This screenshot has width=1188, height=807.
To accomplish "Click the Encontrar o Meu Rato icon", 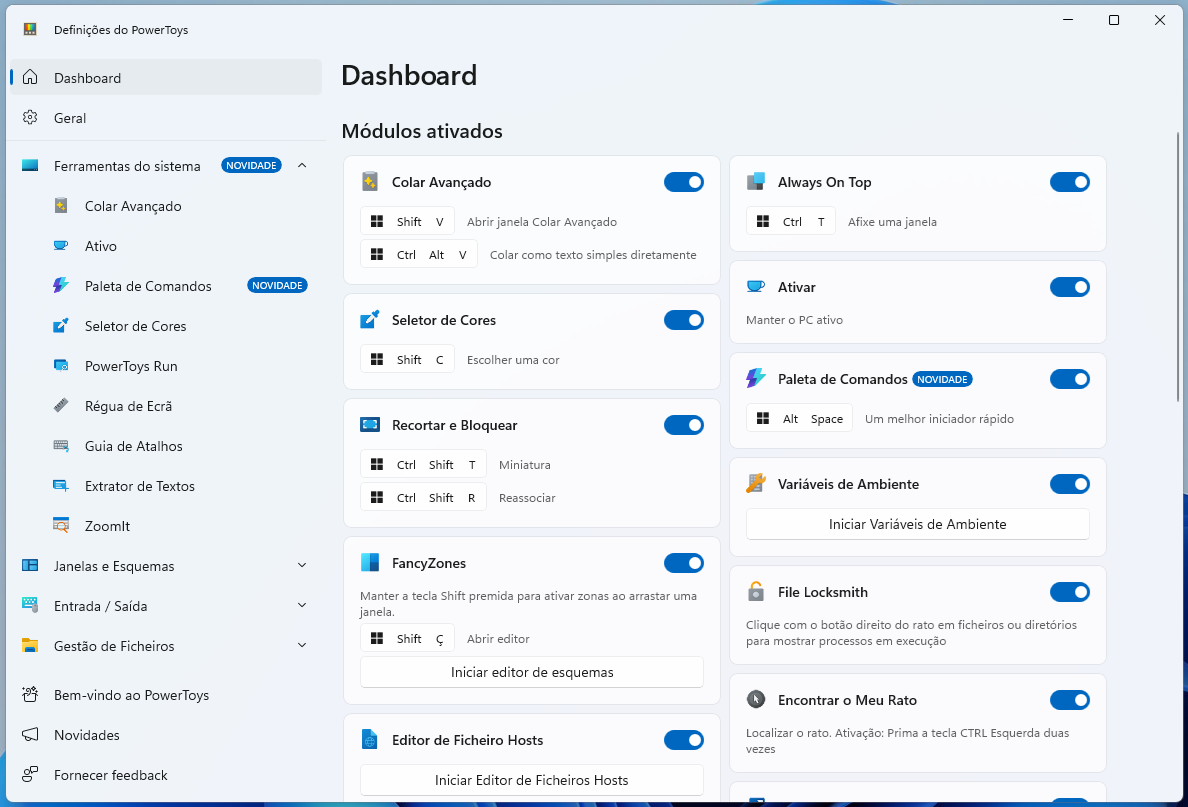I will pos(756,699).
